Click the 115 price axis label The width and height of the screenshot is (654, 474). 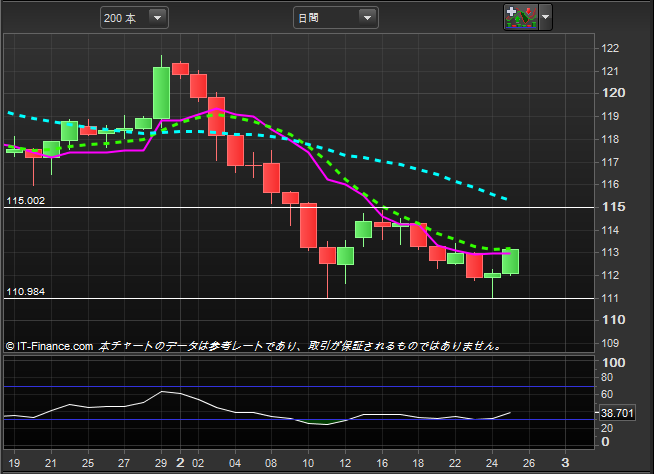tap(614, 207)
